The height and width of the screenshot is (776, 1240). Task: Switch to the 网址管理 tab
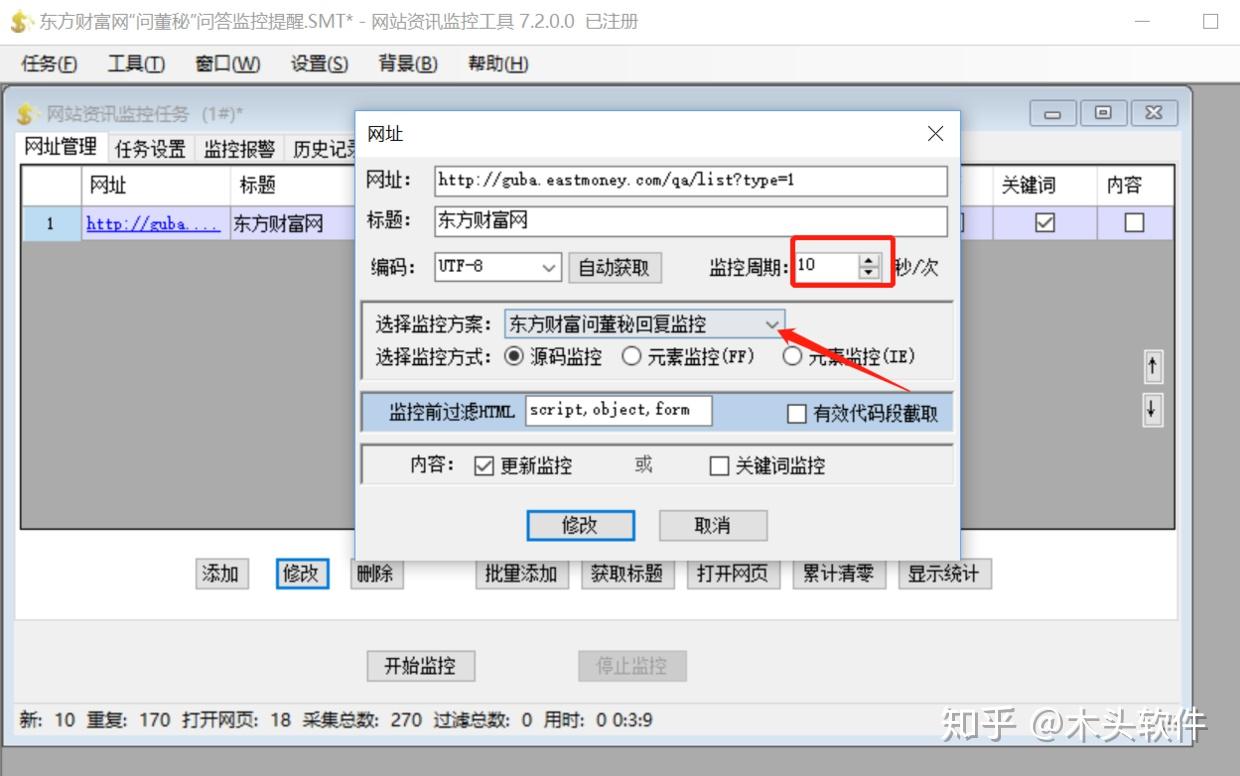click(61, 147)
